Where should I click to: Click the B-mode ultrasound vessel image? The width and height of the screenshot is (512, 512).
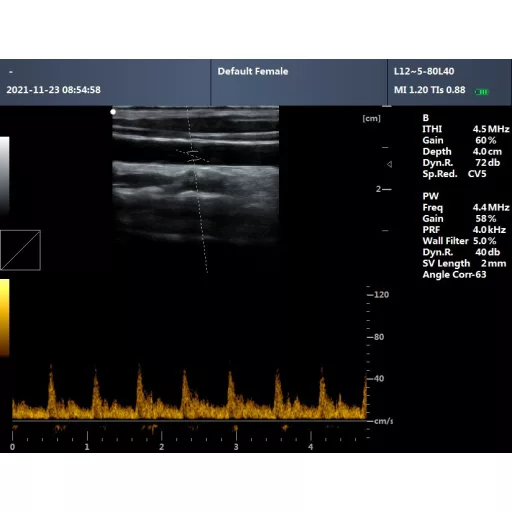click(x=196, y=175)
